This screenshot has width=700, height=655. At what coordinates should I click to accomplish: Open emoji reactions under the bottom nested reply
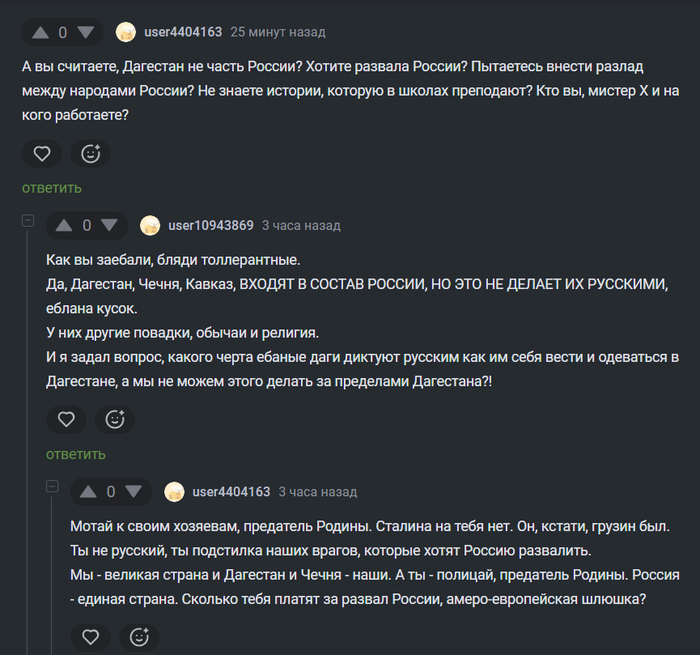[139, 636]
